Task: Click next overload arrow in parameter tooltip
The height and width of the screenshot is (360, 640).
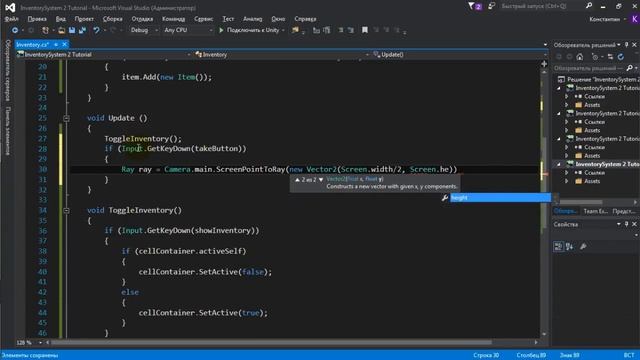Action: tap(321, 180)
